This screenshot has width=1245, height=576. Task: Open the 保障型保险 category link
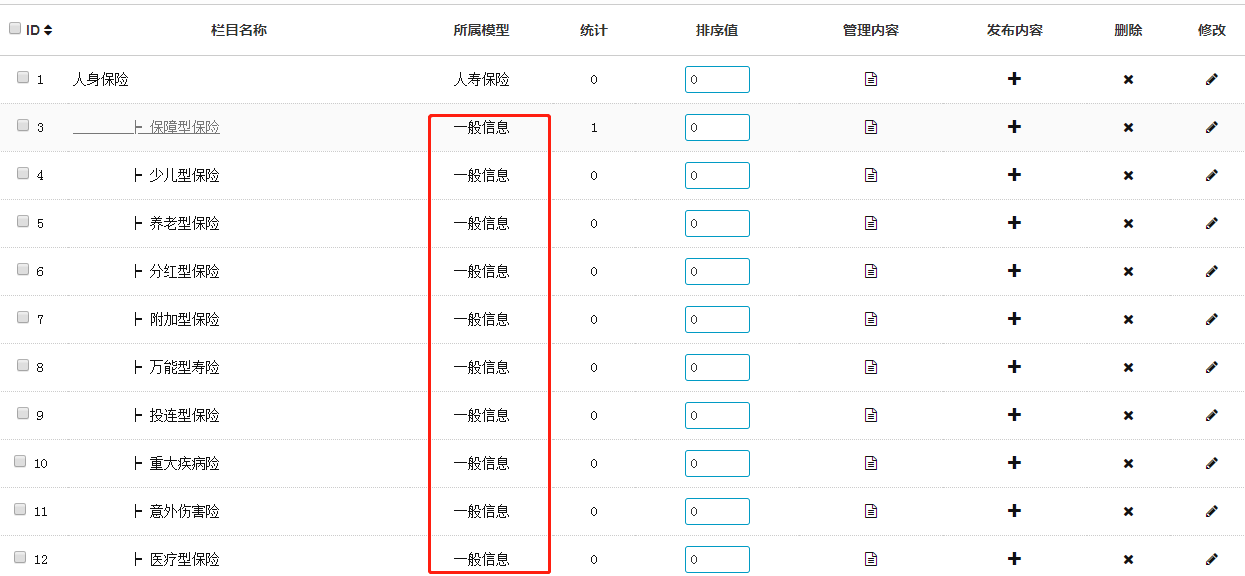coord(184,127)
